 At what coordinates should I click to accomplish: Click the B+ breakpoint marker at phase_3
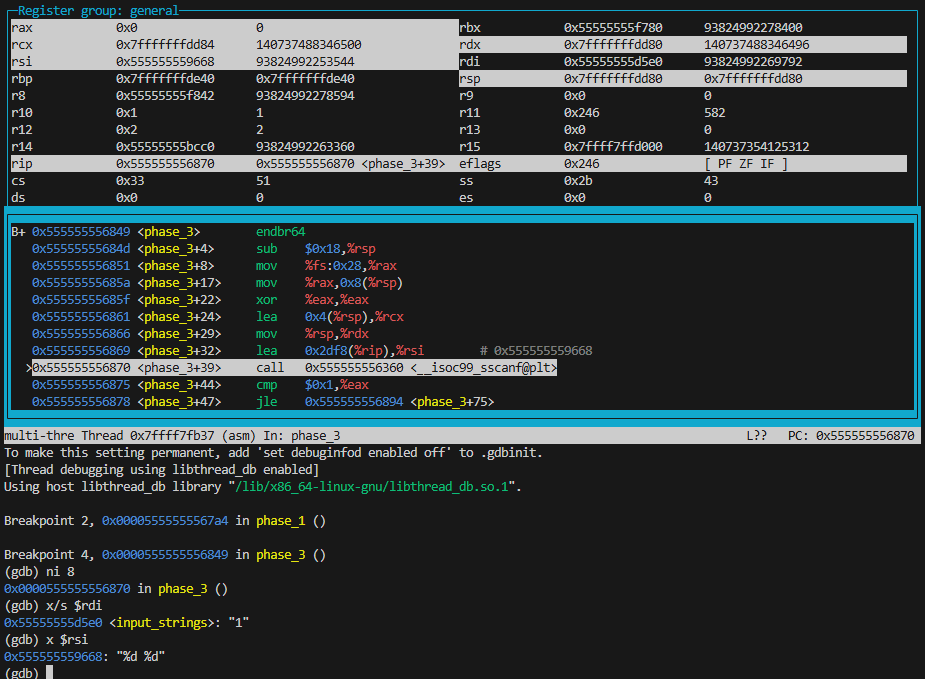tap(19, 232)
